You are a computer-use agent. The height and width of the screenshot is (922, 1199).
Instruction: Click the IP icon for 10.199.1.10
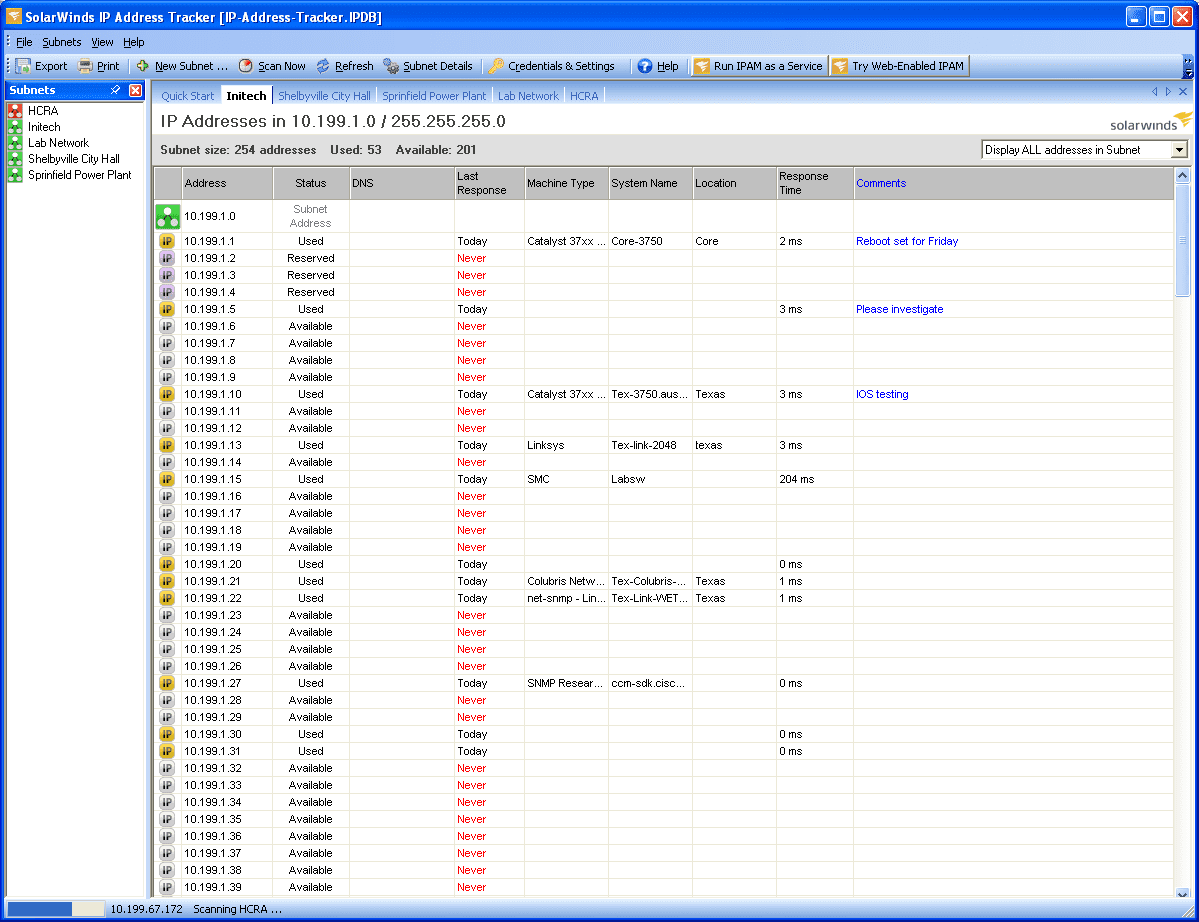[x=167, y=394]
